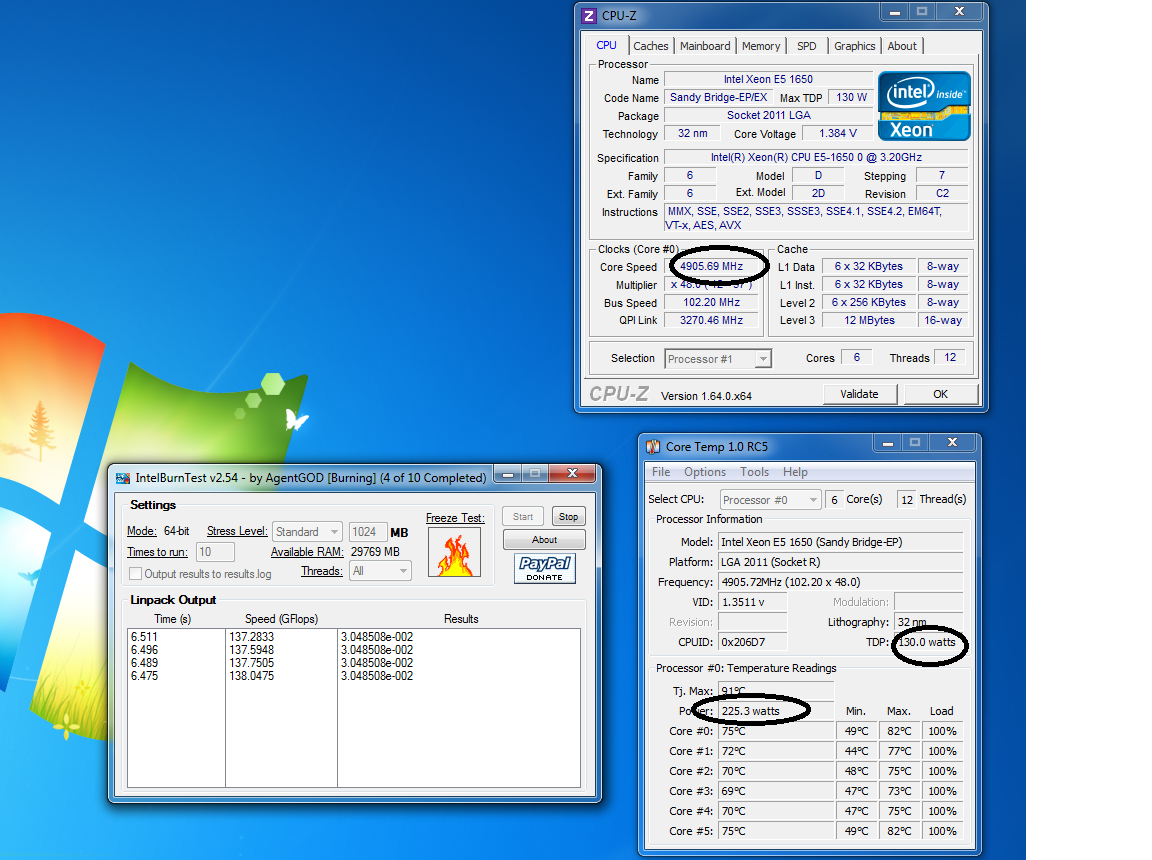Open the Options menu in Core Temp
The image size is (1152, 860).
pos(705,472)
